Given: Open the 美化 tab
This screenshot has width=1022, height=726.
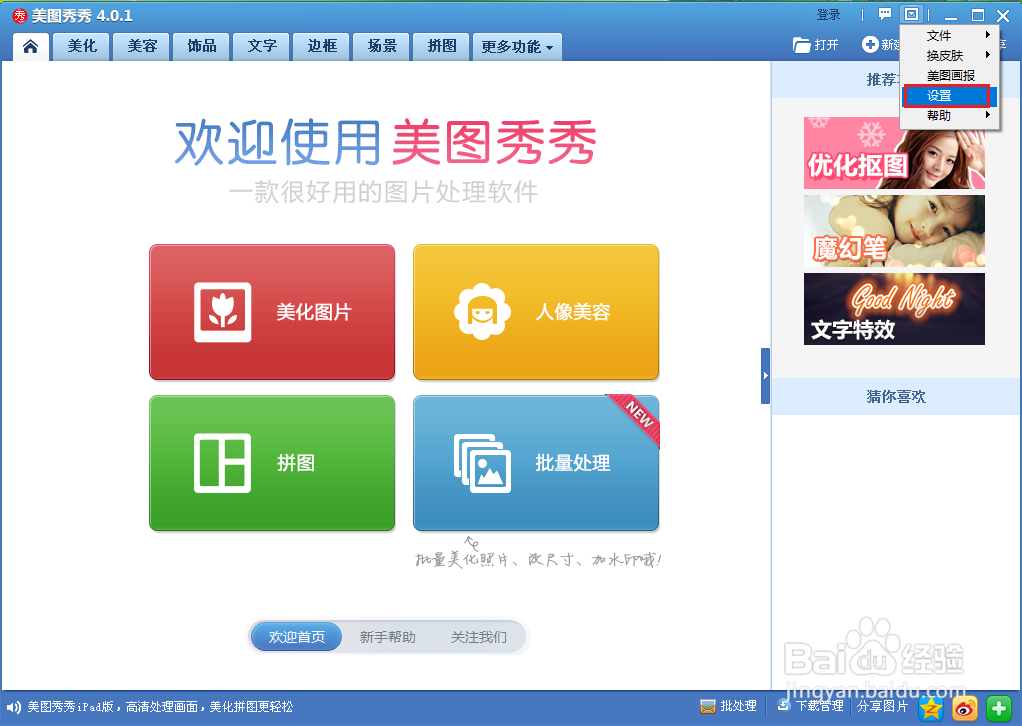Looking at the screenshot, I should point(82,47).
